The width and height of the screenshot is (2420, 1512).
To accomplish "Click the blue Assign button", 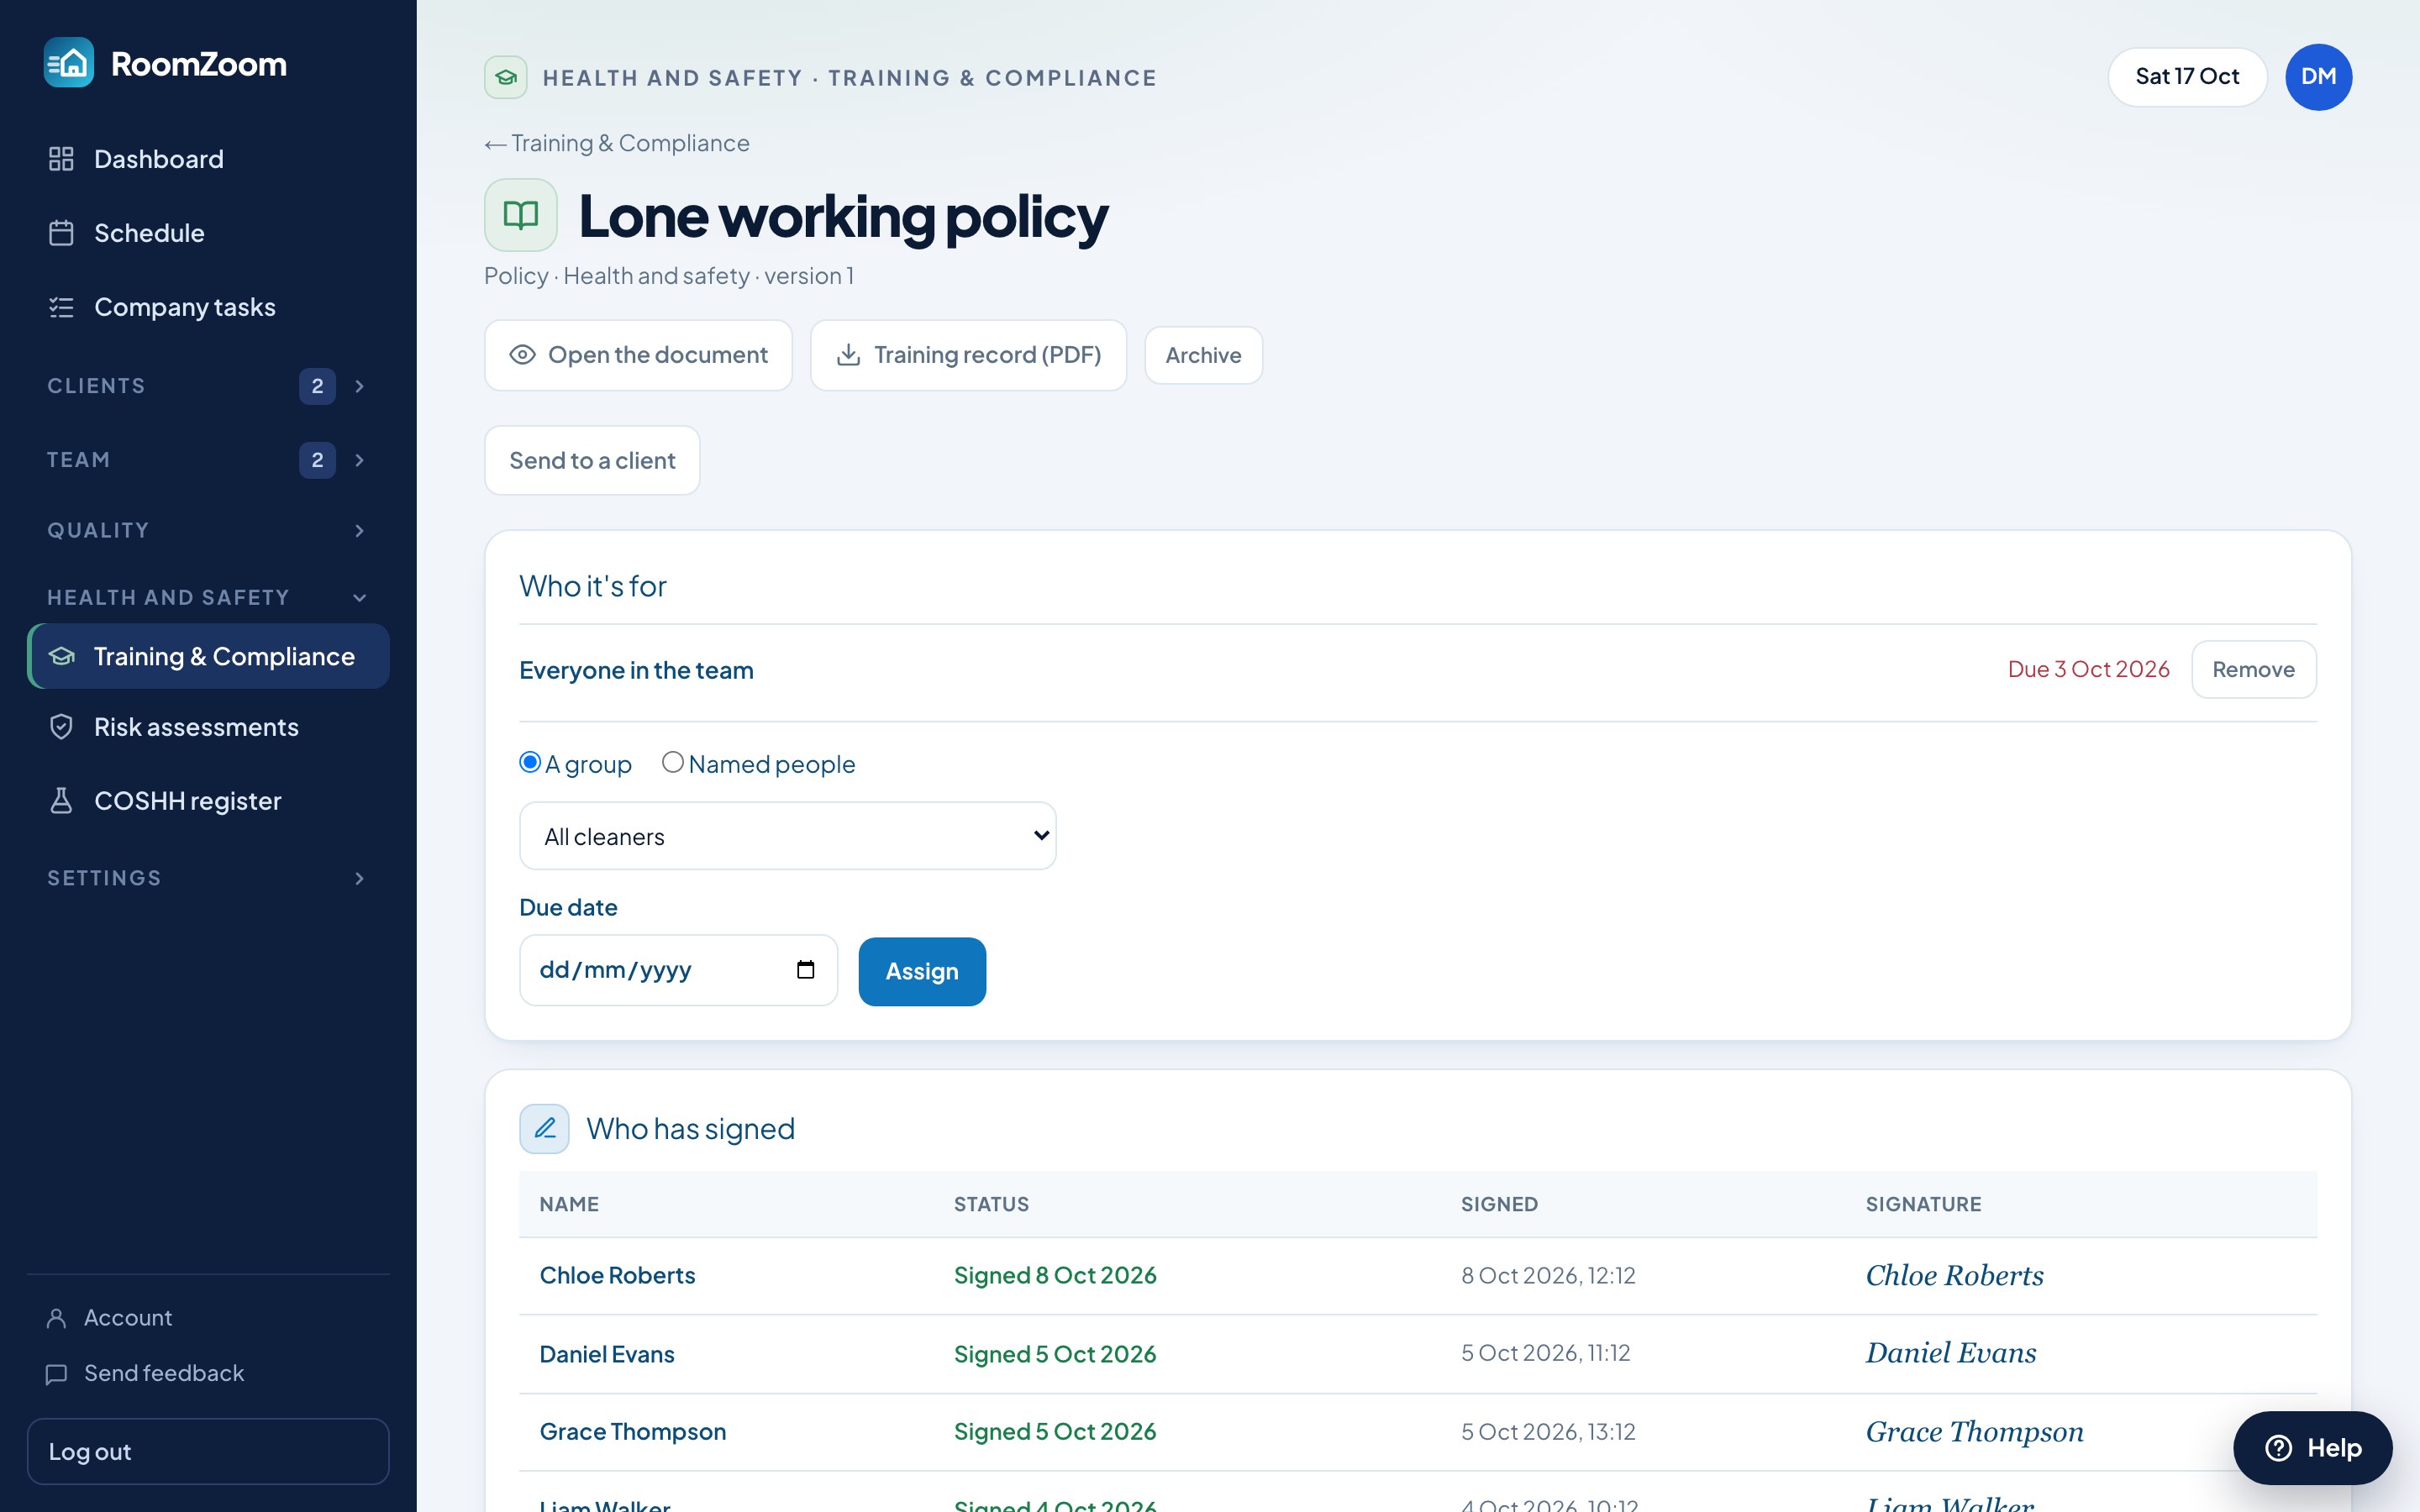I will pos(922,971).
